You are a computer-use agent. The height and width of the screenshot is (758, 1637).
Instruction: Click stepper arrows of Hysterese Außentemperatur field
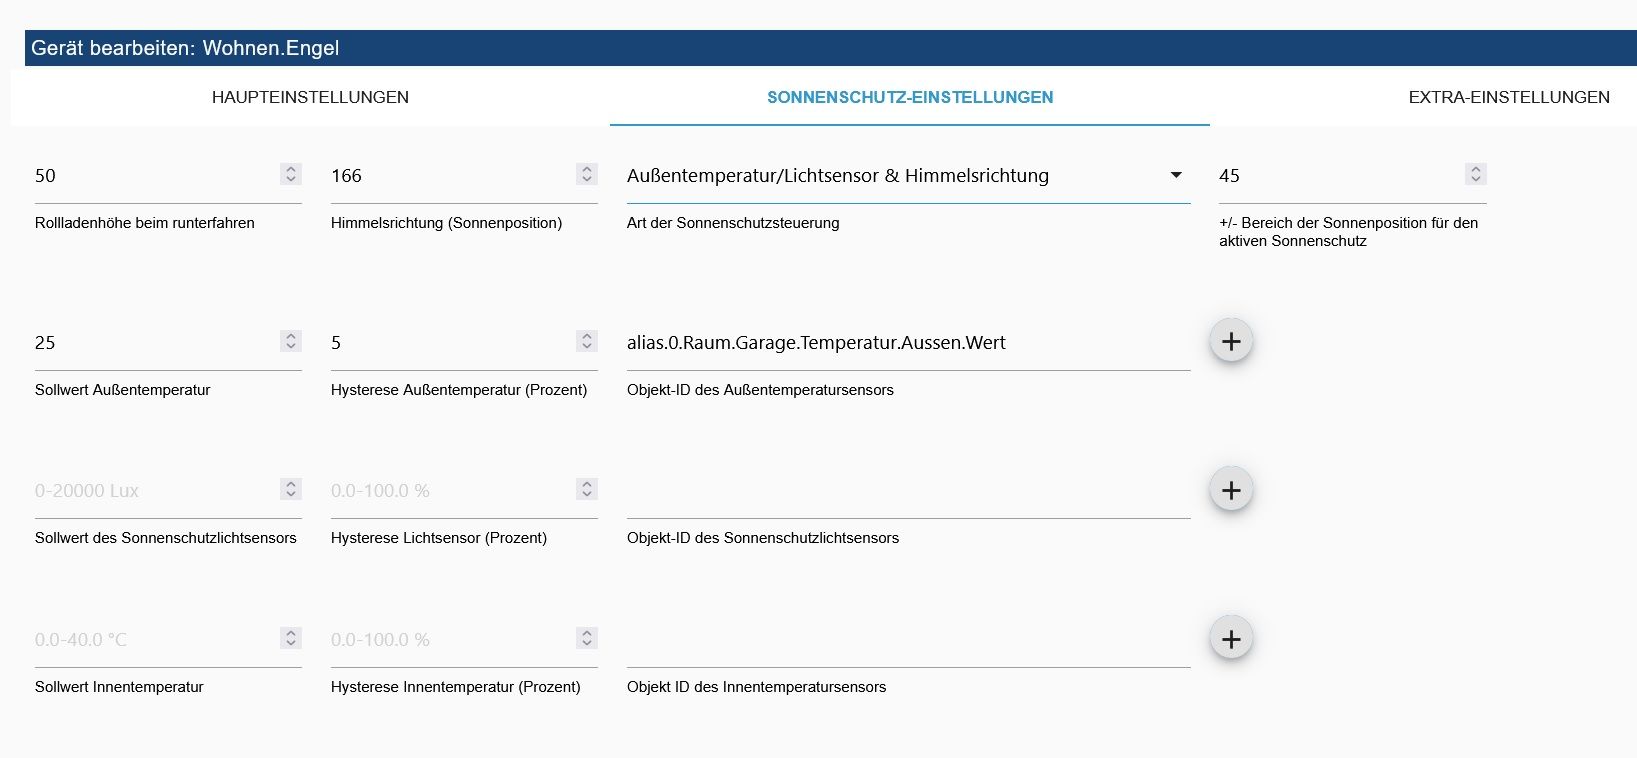(587, 341)
